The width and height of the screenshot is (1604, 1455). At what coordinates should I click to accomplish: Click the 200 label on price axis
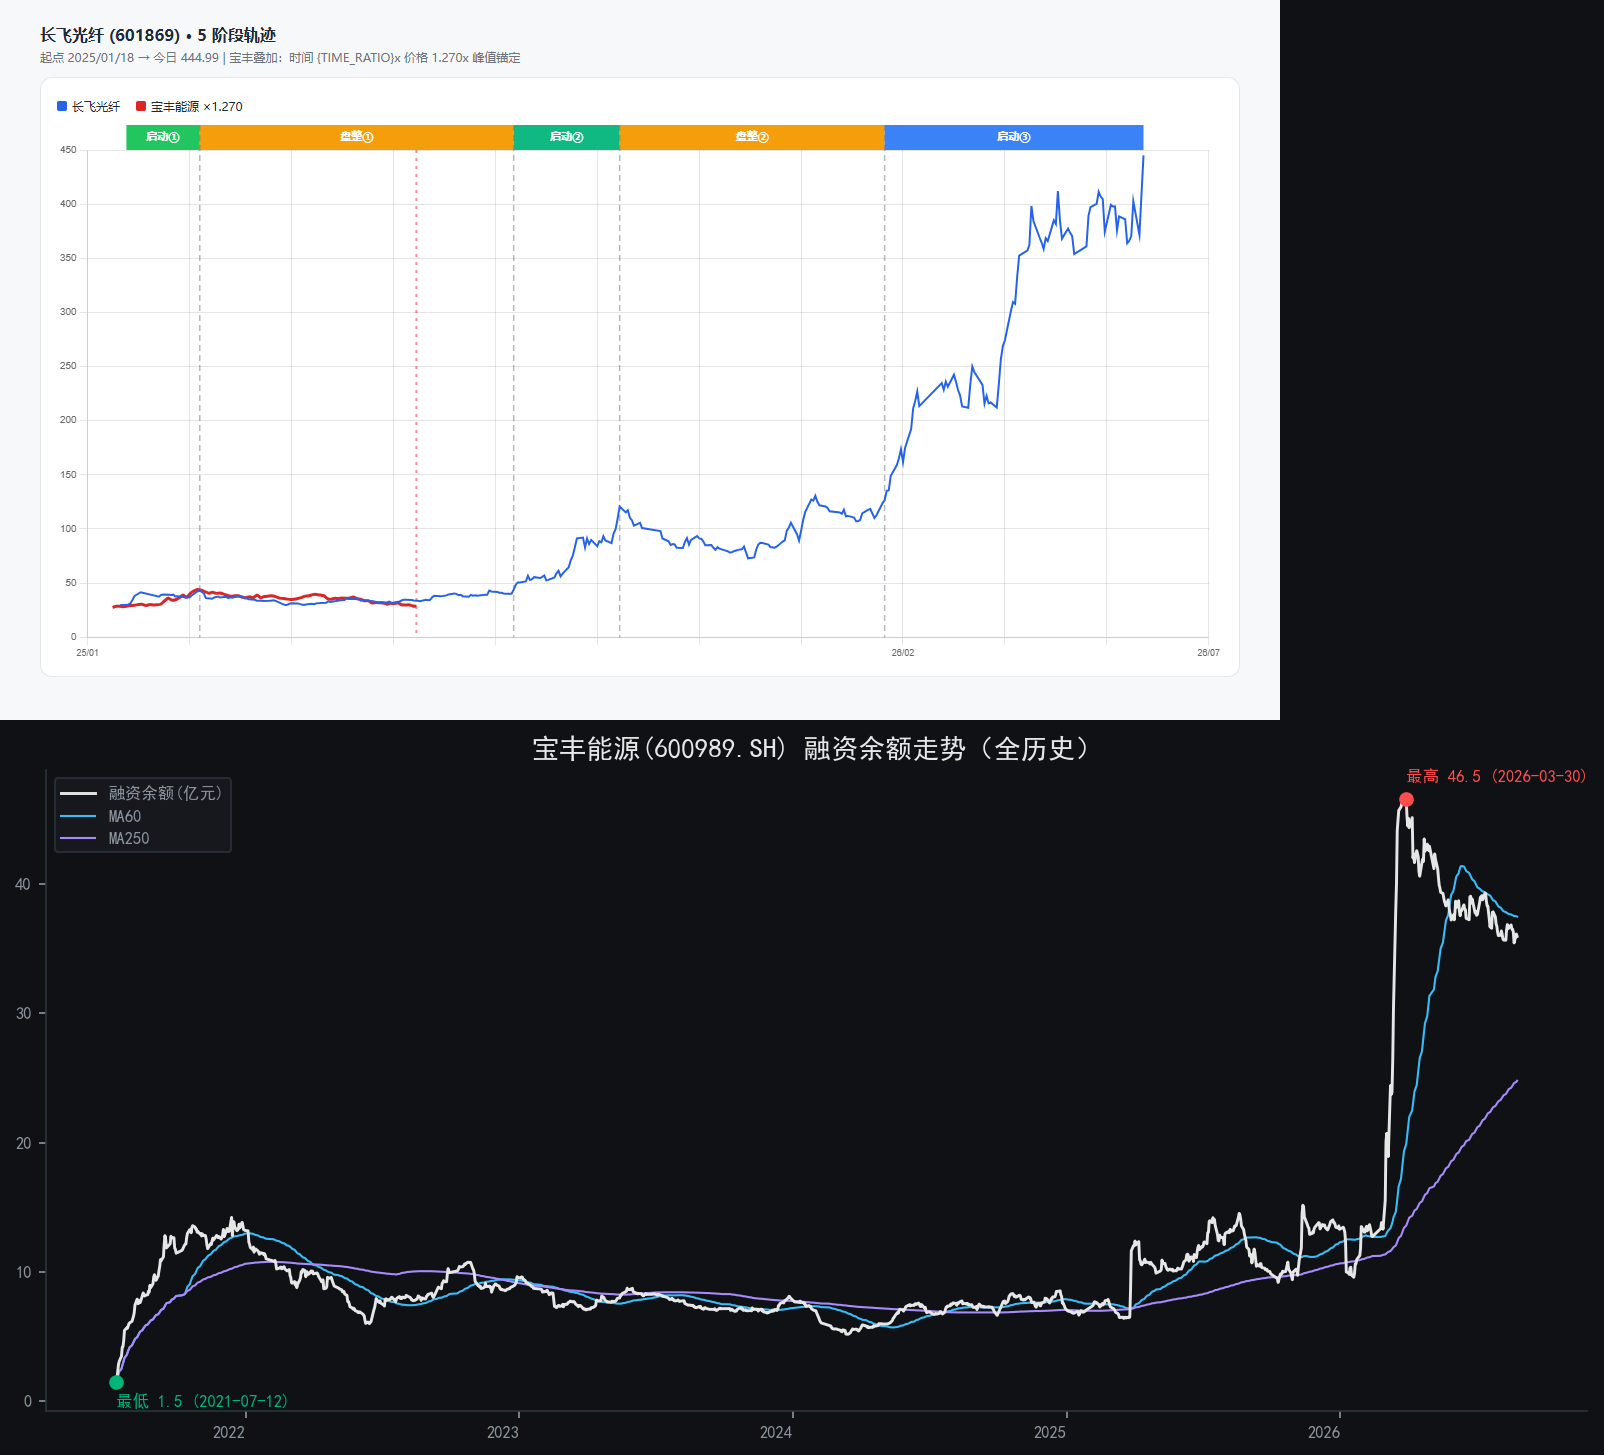68,420
